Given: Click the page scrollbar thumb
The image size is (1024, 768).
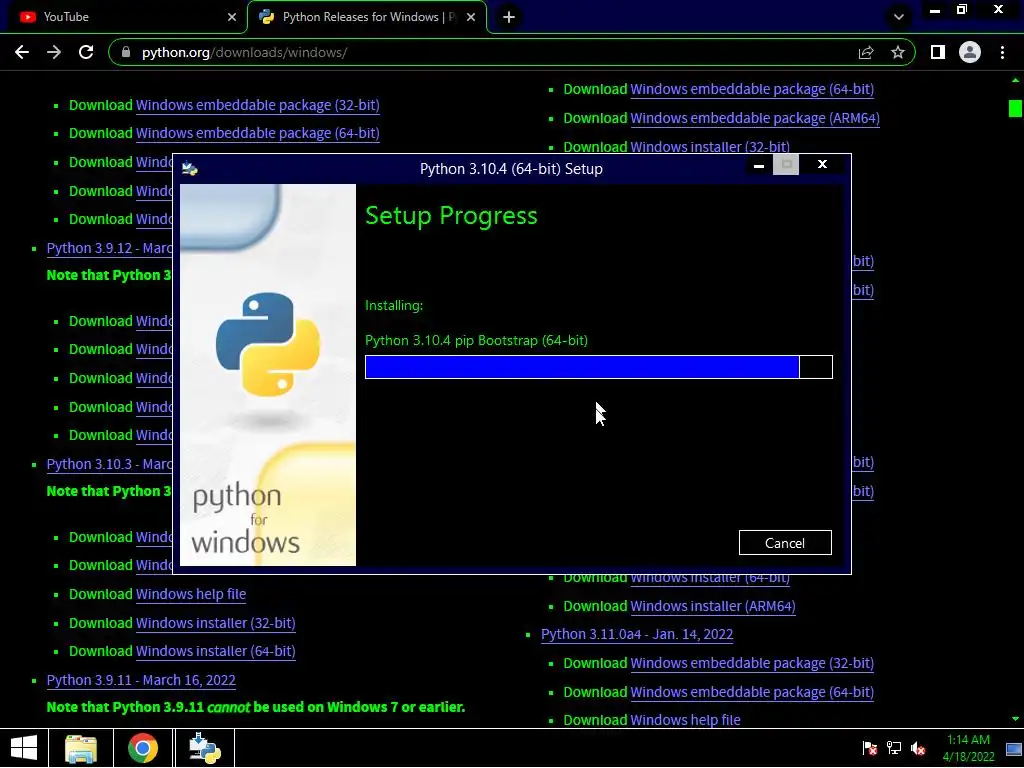Looking at the screenshot, I should click(1015, 108).
